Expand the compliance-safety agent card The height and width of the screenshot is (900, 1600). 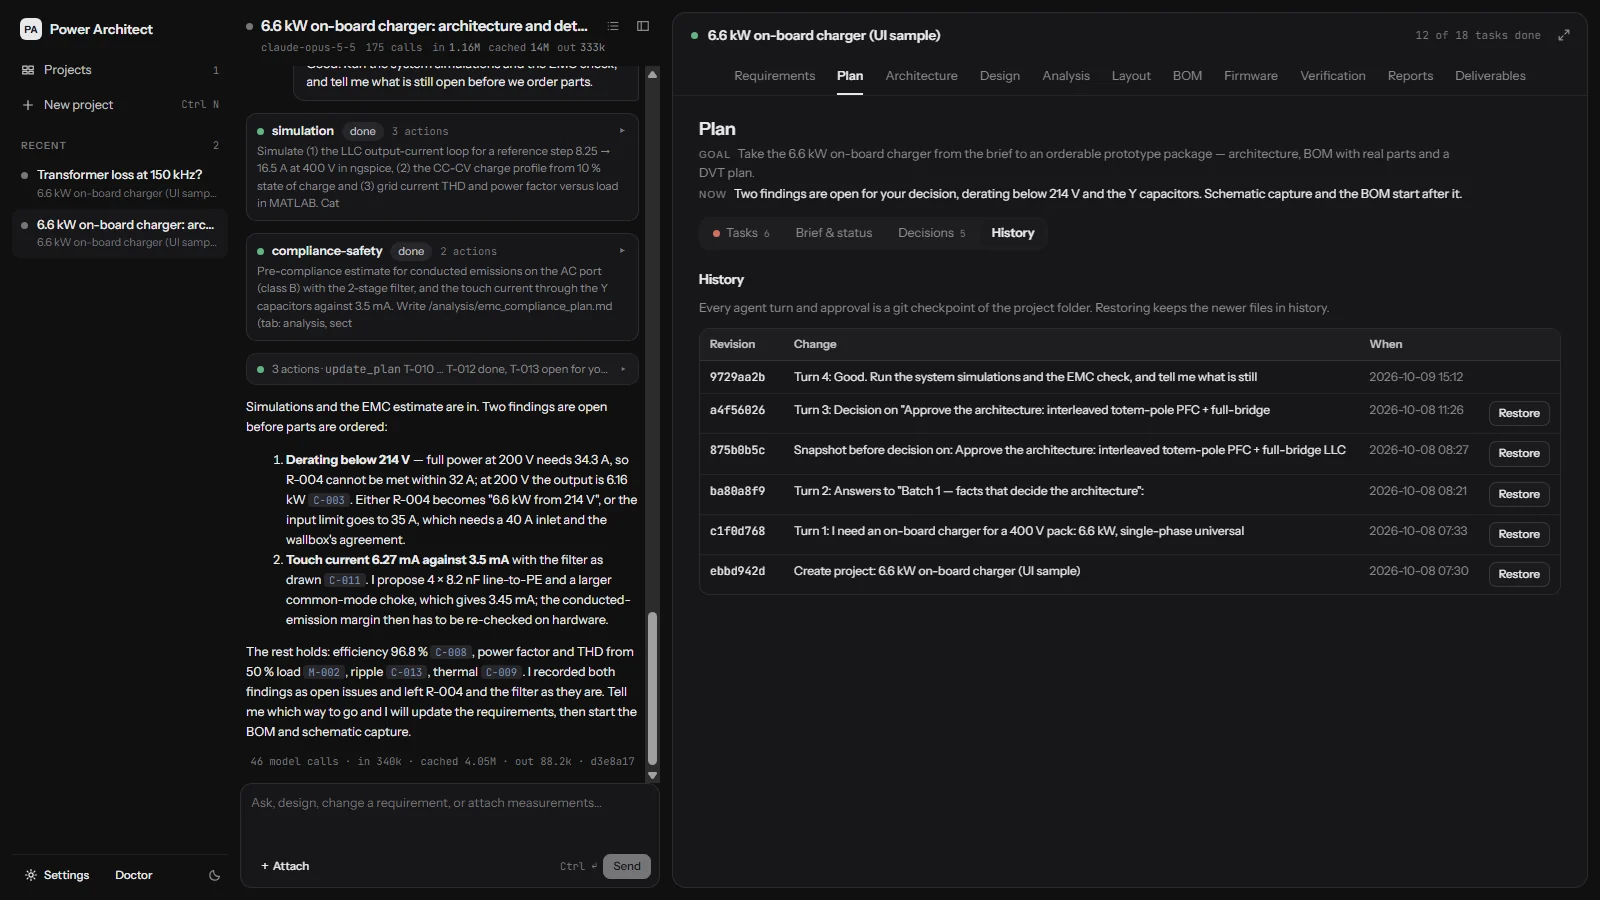[x=622, y=251]
